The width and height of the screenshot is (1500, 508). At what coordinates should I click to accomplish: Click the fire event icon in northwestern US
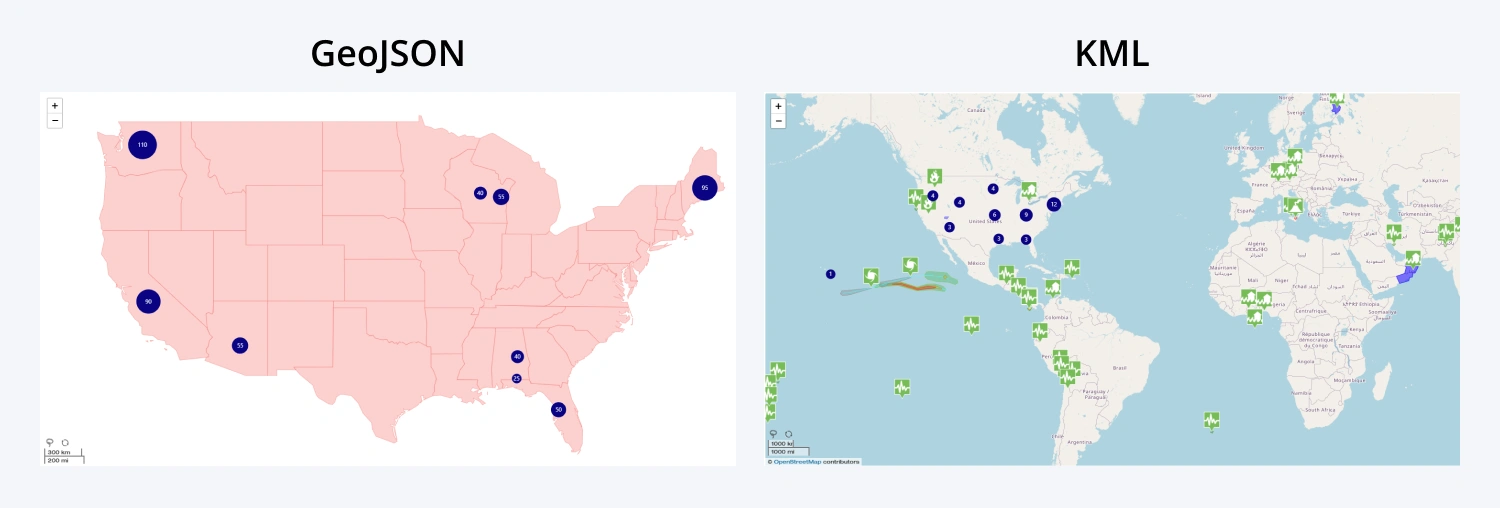pos(935,176)
